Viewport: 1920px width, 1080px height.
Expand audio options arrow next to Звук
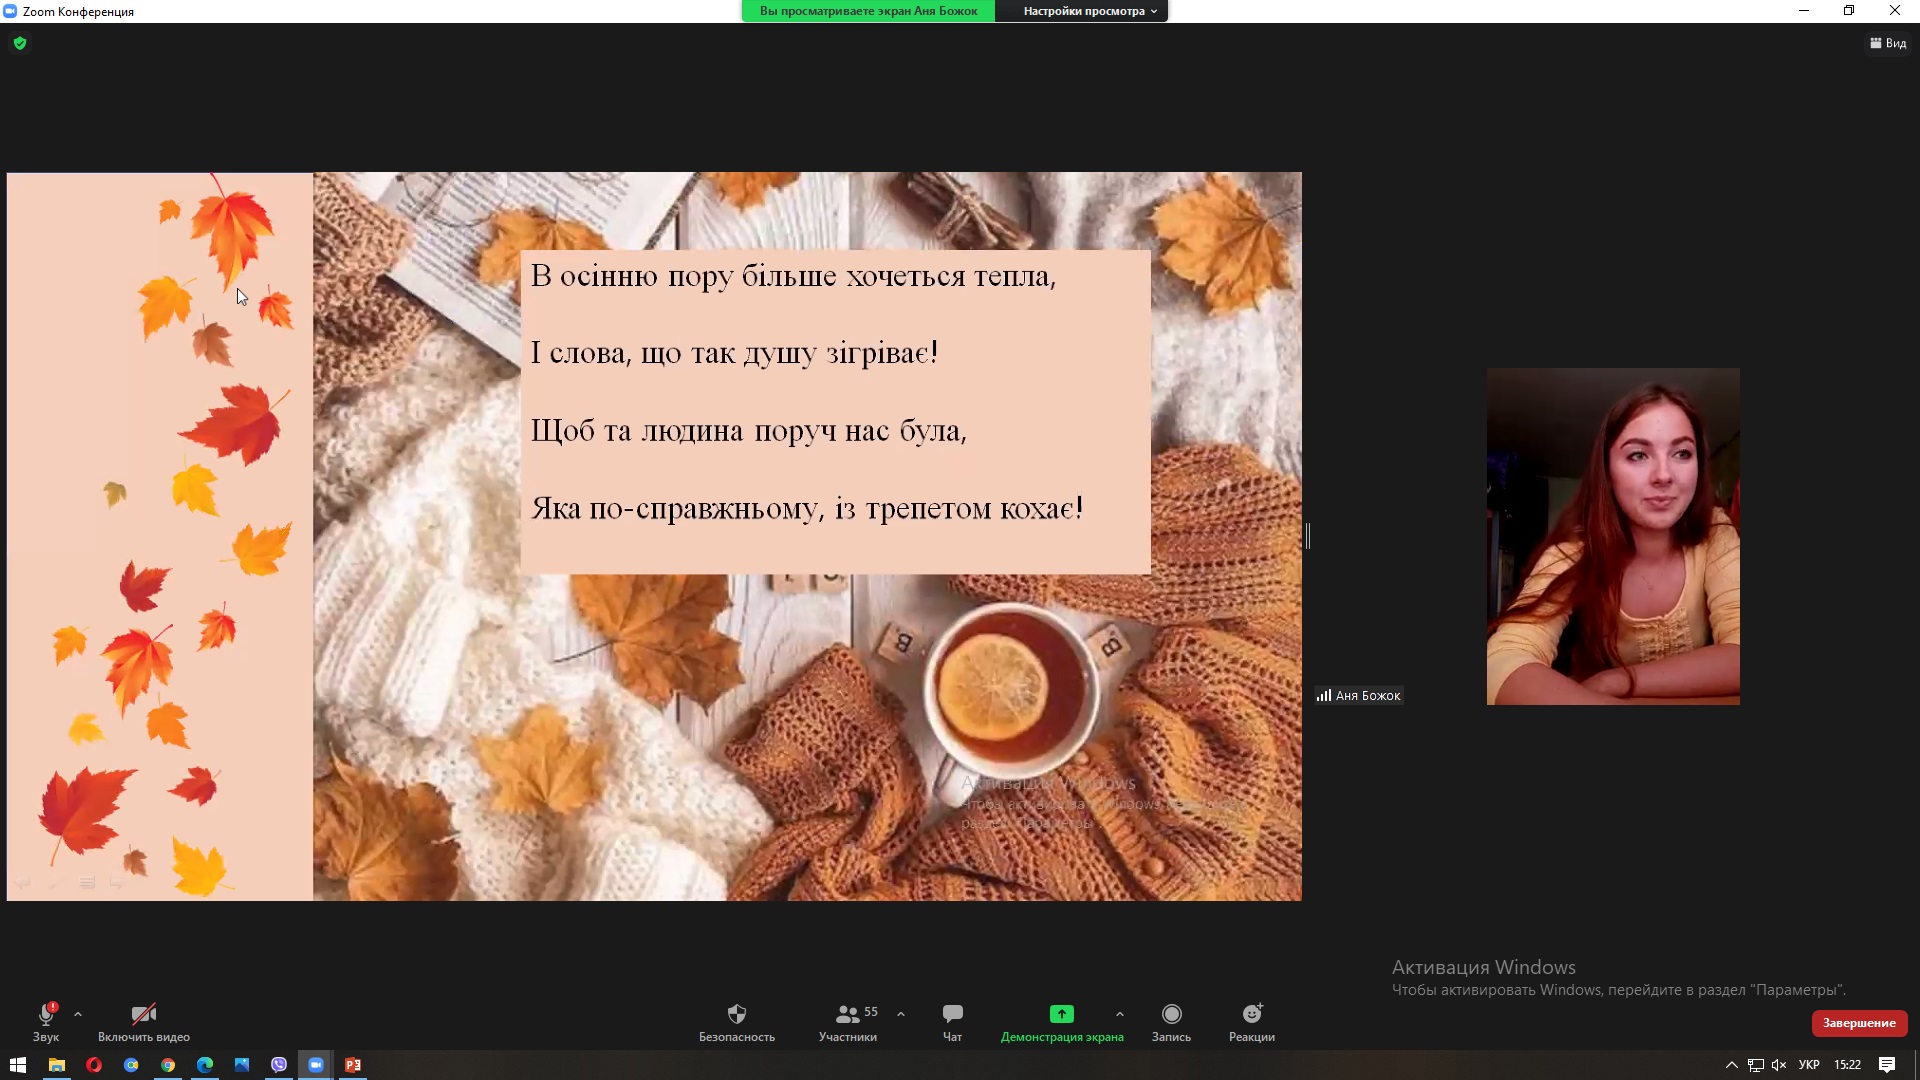78,1014
